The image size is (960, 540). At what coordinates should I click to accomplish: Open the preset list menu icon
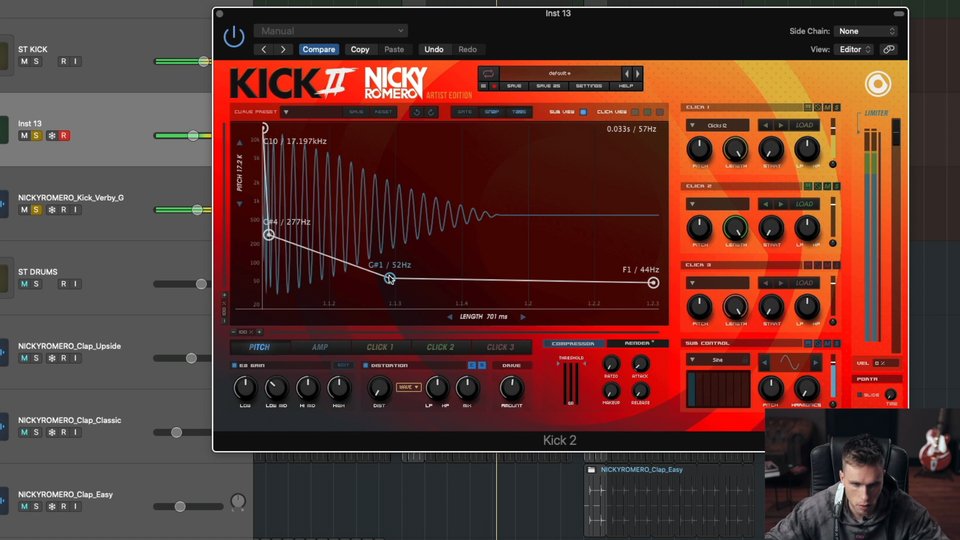click(x=484, y=86)
